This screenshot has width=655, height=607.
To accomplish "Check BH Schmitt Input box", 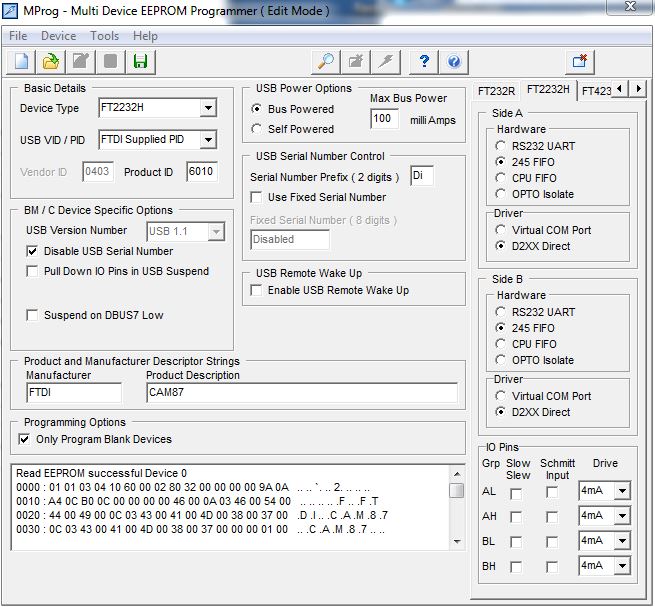I will 552,567.
